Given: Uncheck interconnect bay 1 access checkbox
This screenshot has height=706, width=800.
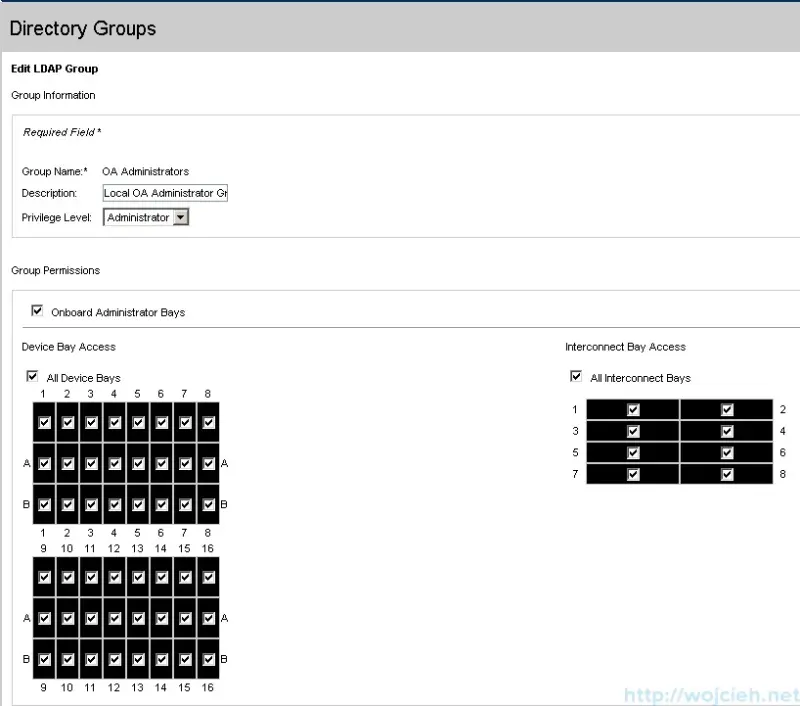Looking at the screenshot, I should (633, 409).
